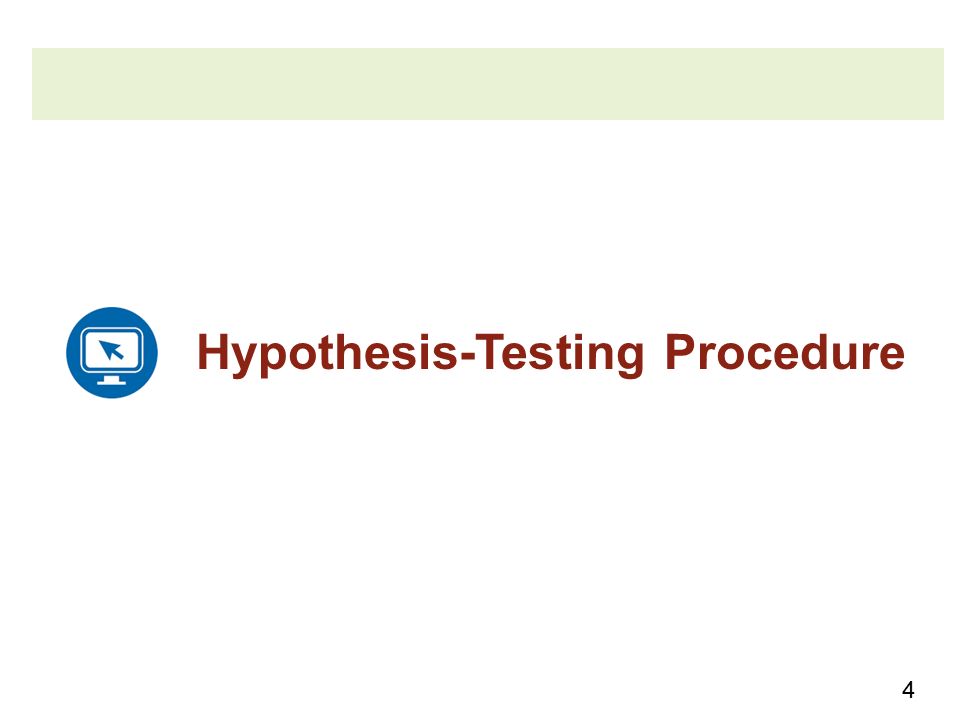Click the monitor base of blue icon

click(x=111, y=382)
